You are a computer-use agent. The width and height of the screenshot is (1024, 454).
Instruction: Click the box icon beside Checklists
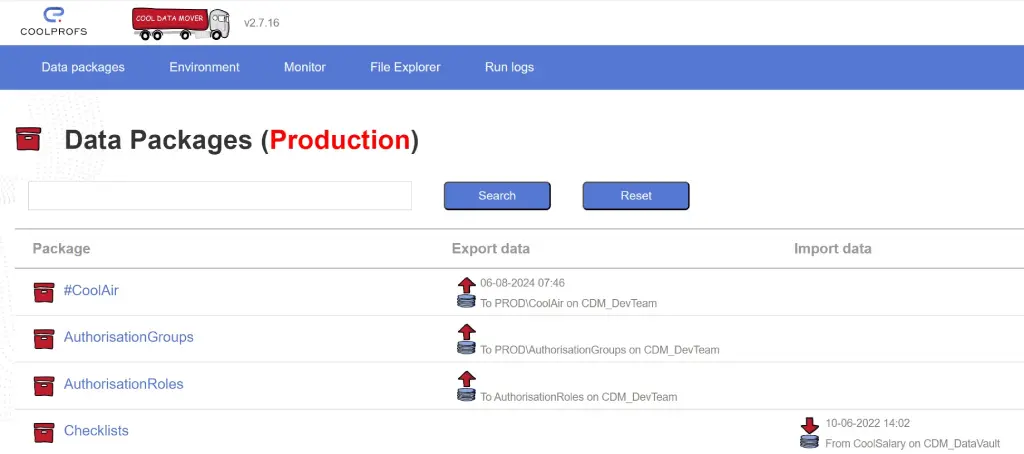pos(43,432)
